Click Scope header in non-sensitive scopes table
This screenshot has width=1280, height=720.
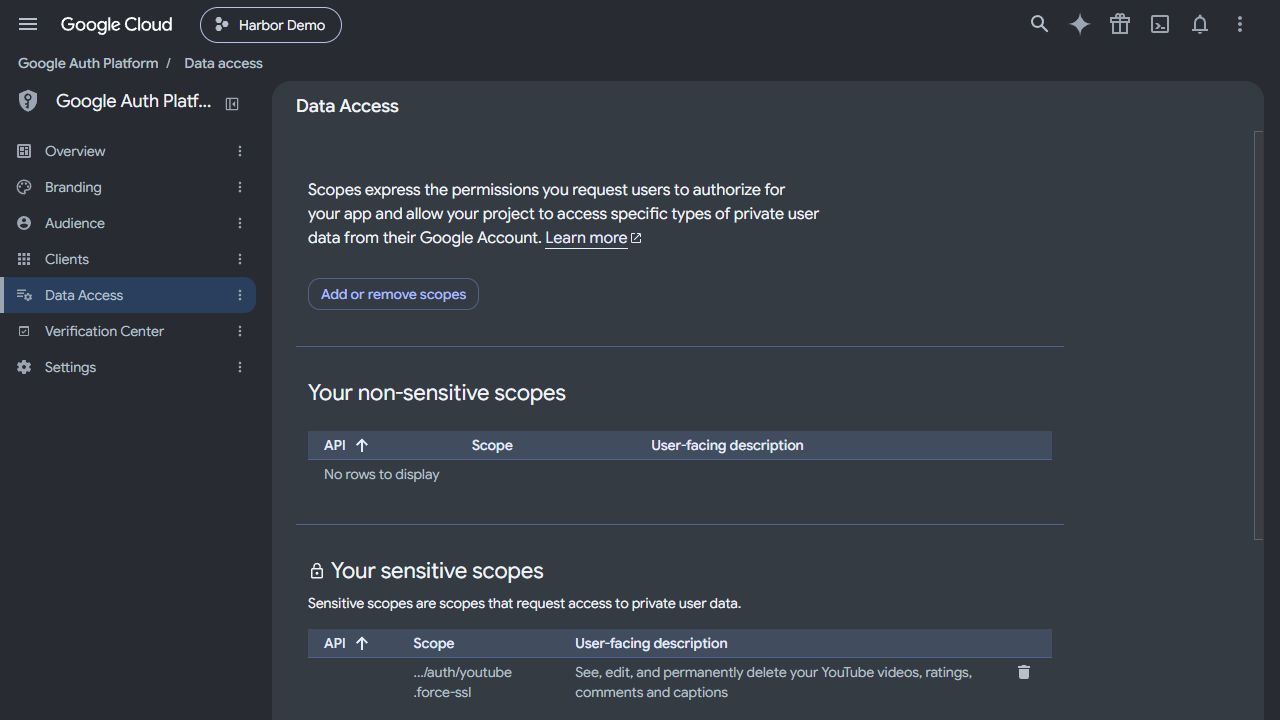492,445
